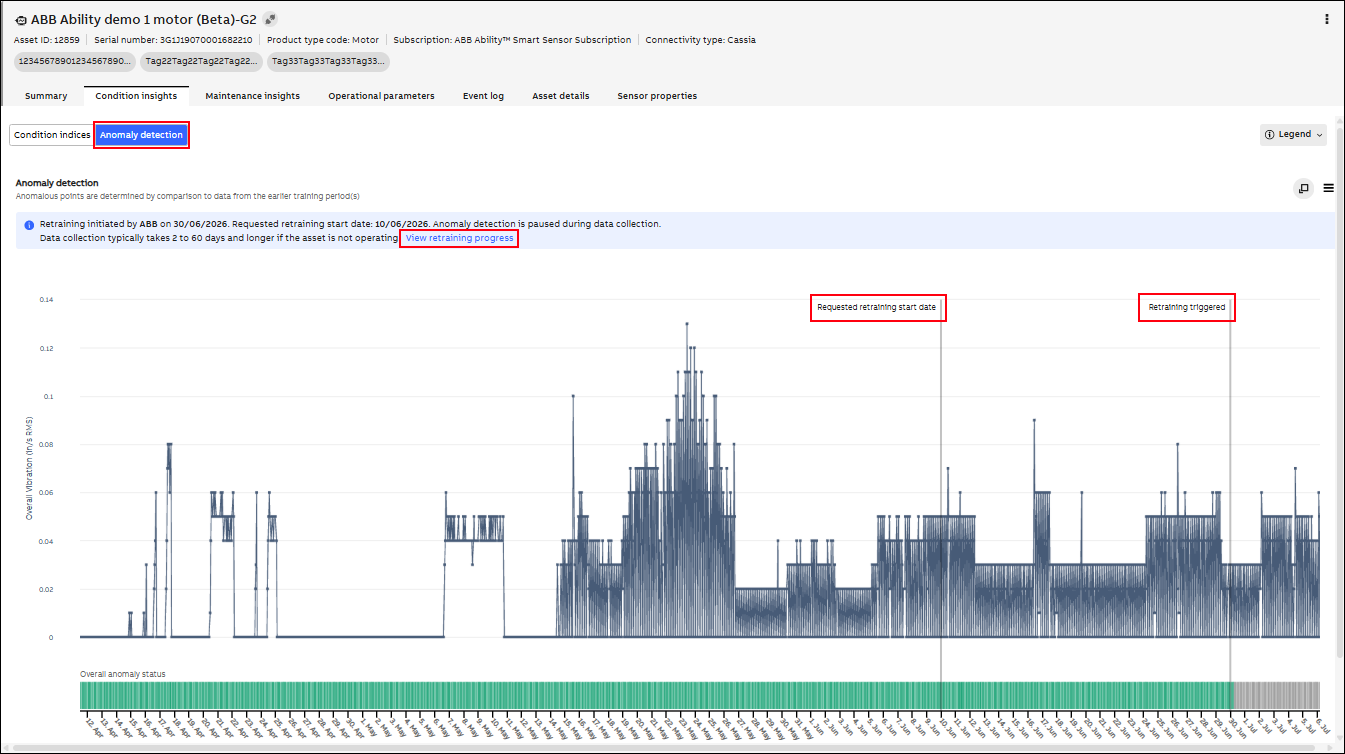Click the Retraining triggered marker label
1345x754 pixels.
tap(1187, 307)
